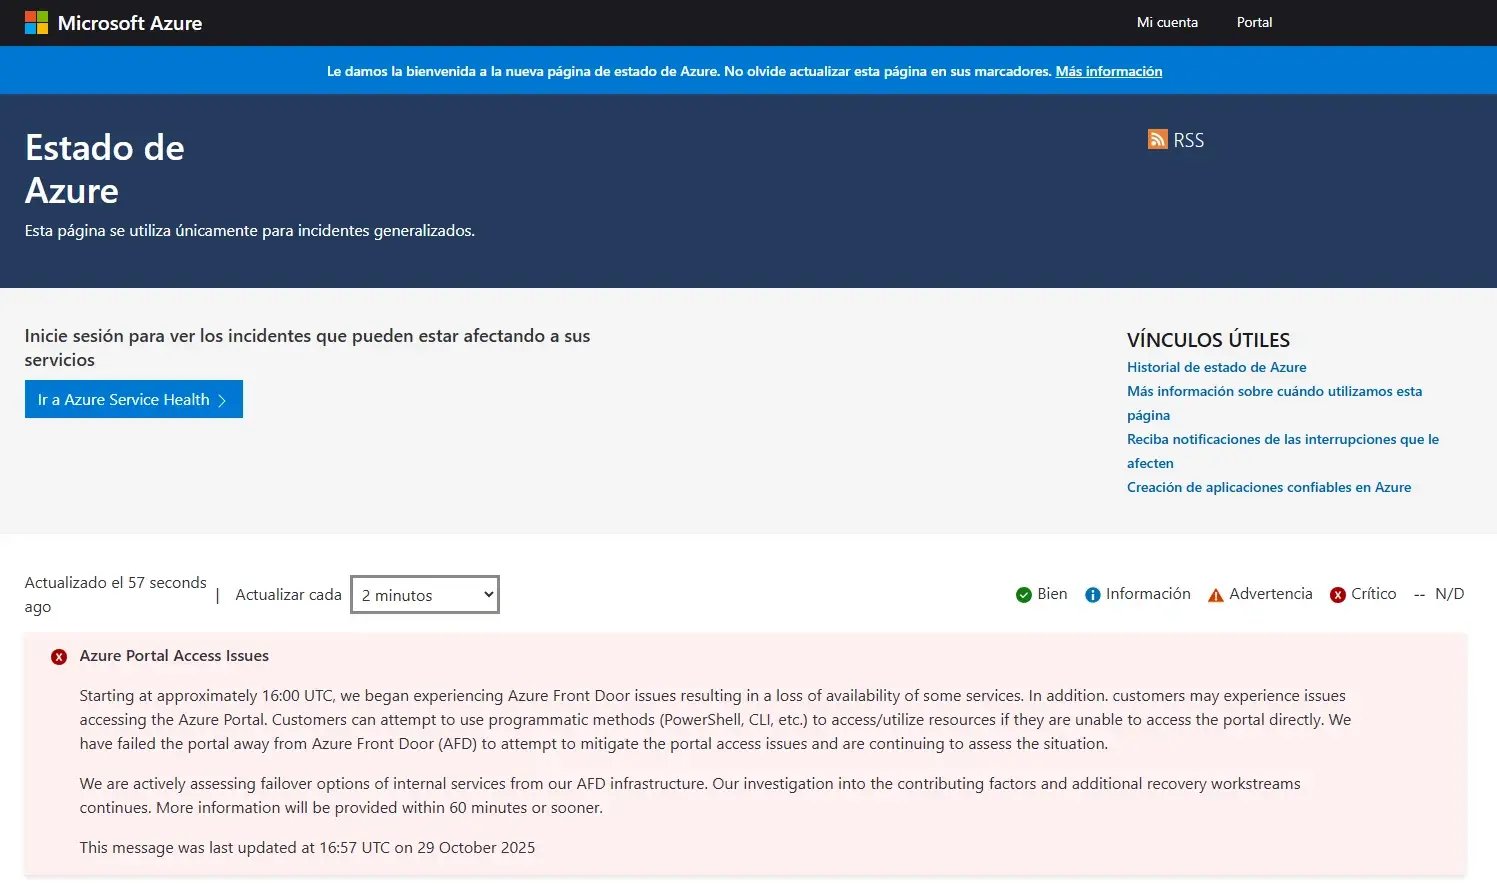Click the RSS text link
Screen dimensions: 1497x889
(x=1188, y=140)
